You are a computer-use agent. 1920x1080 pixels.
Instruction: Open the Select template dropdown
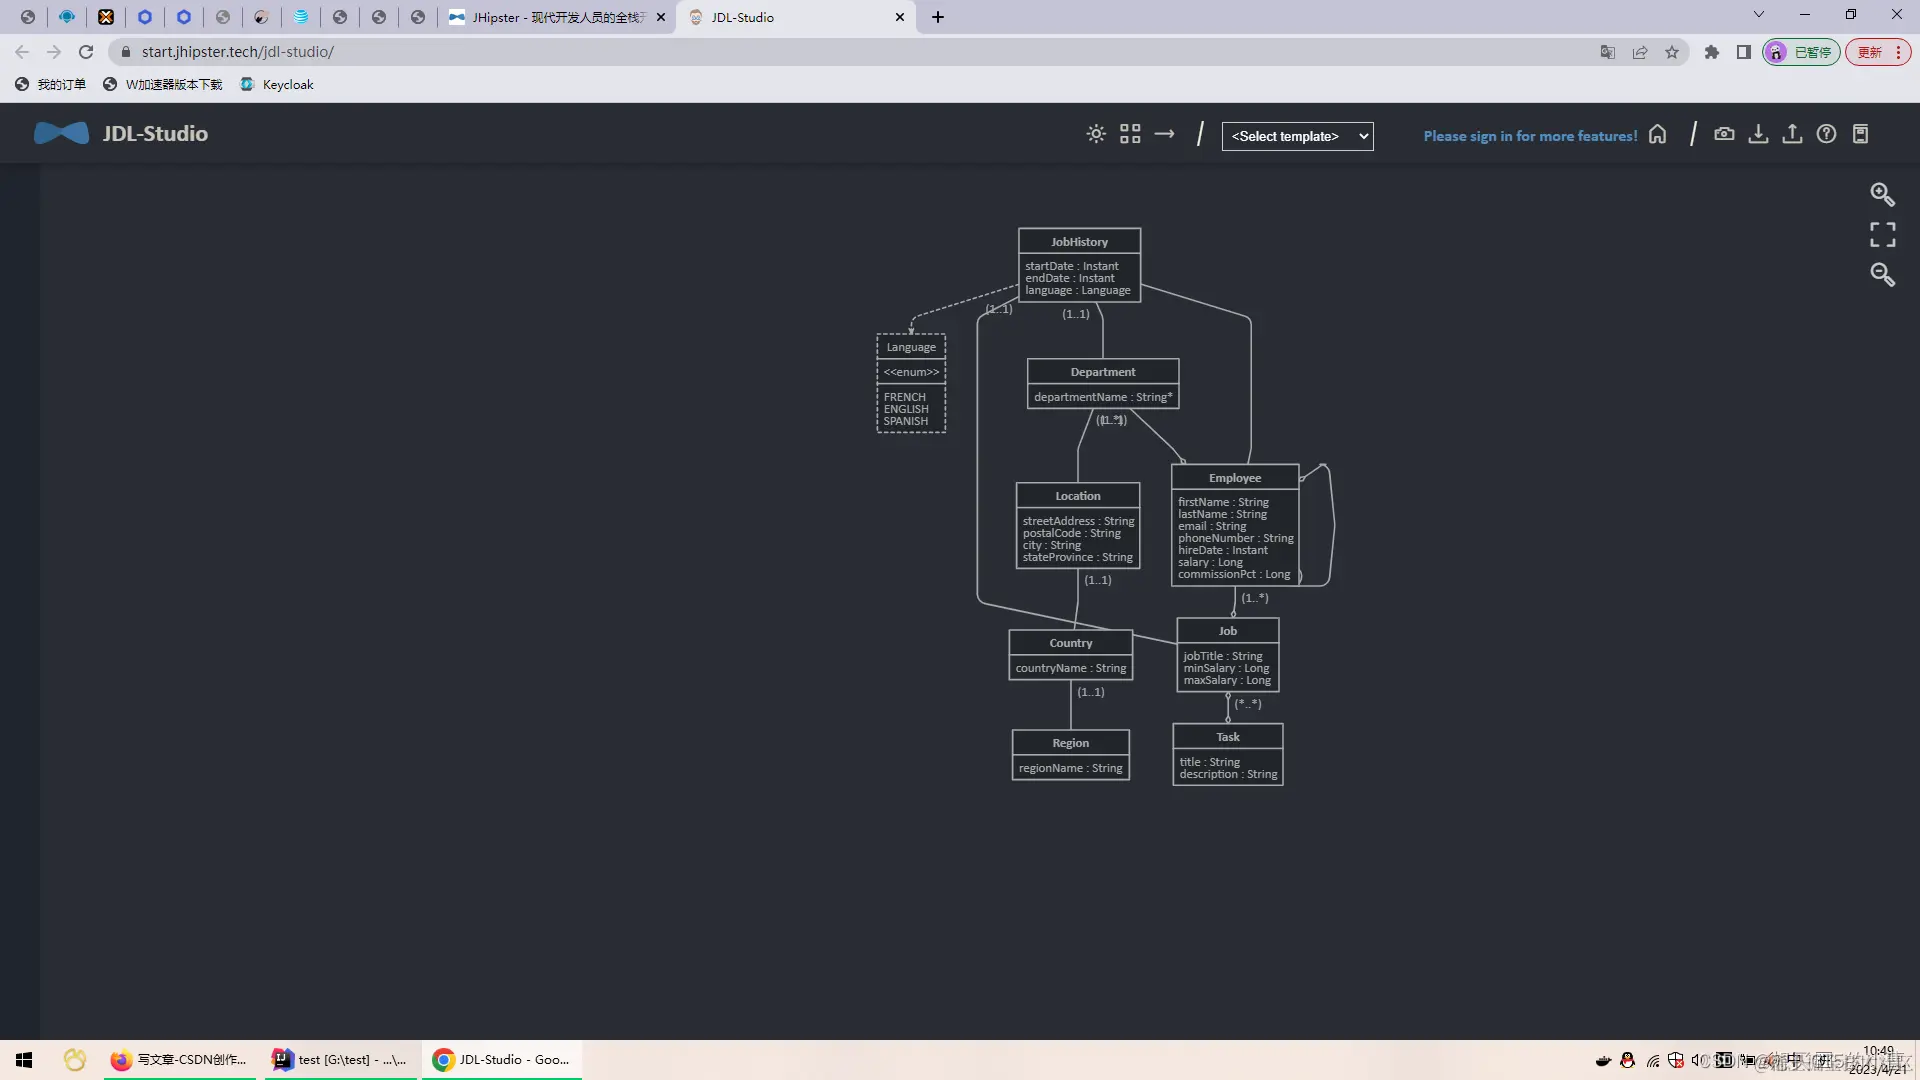pos(1297,136)
